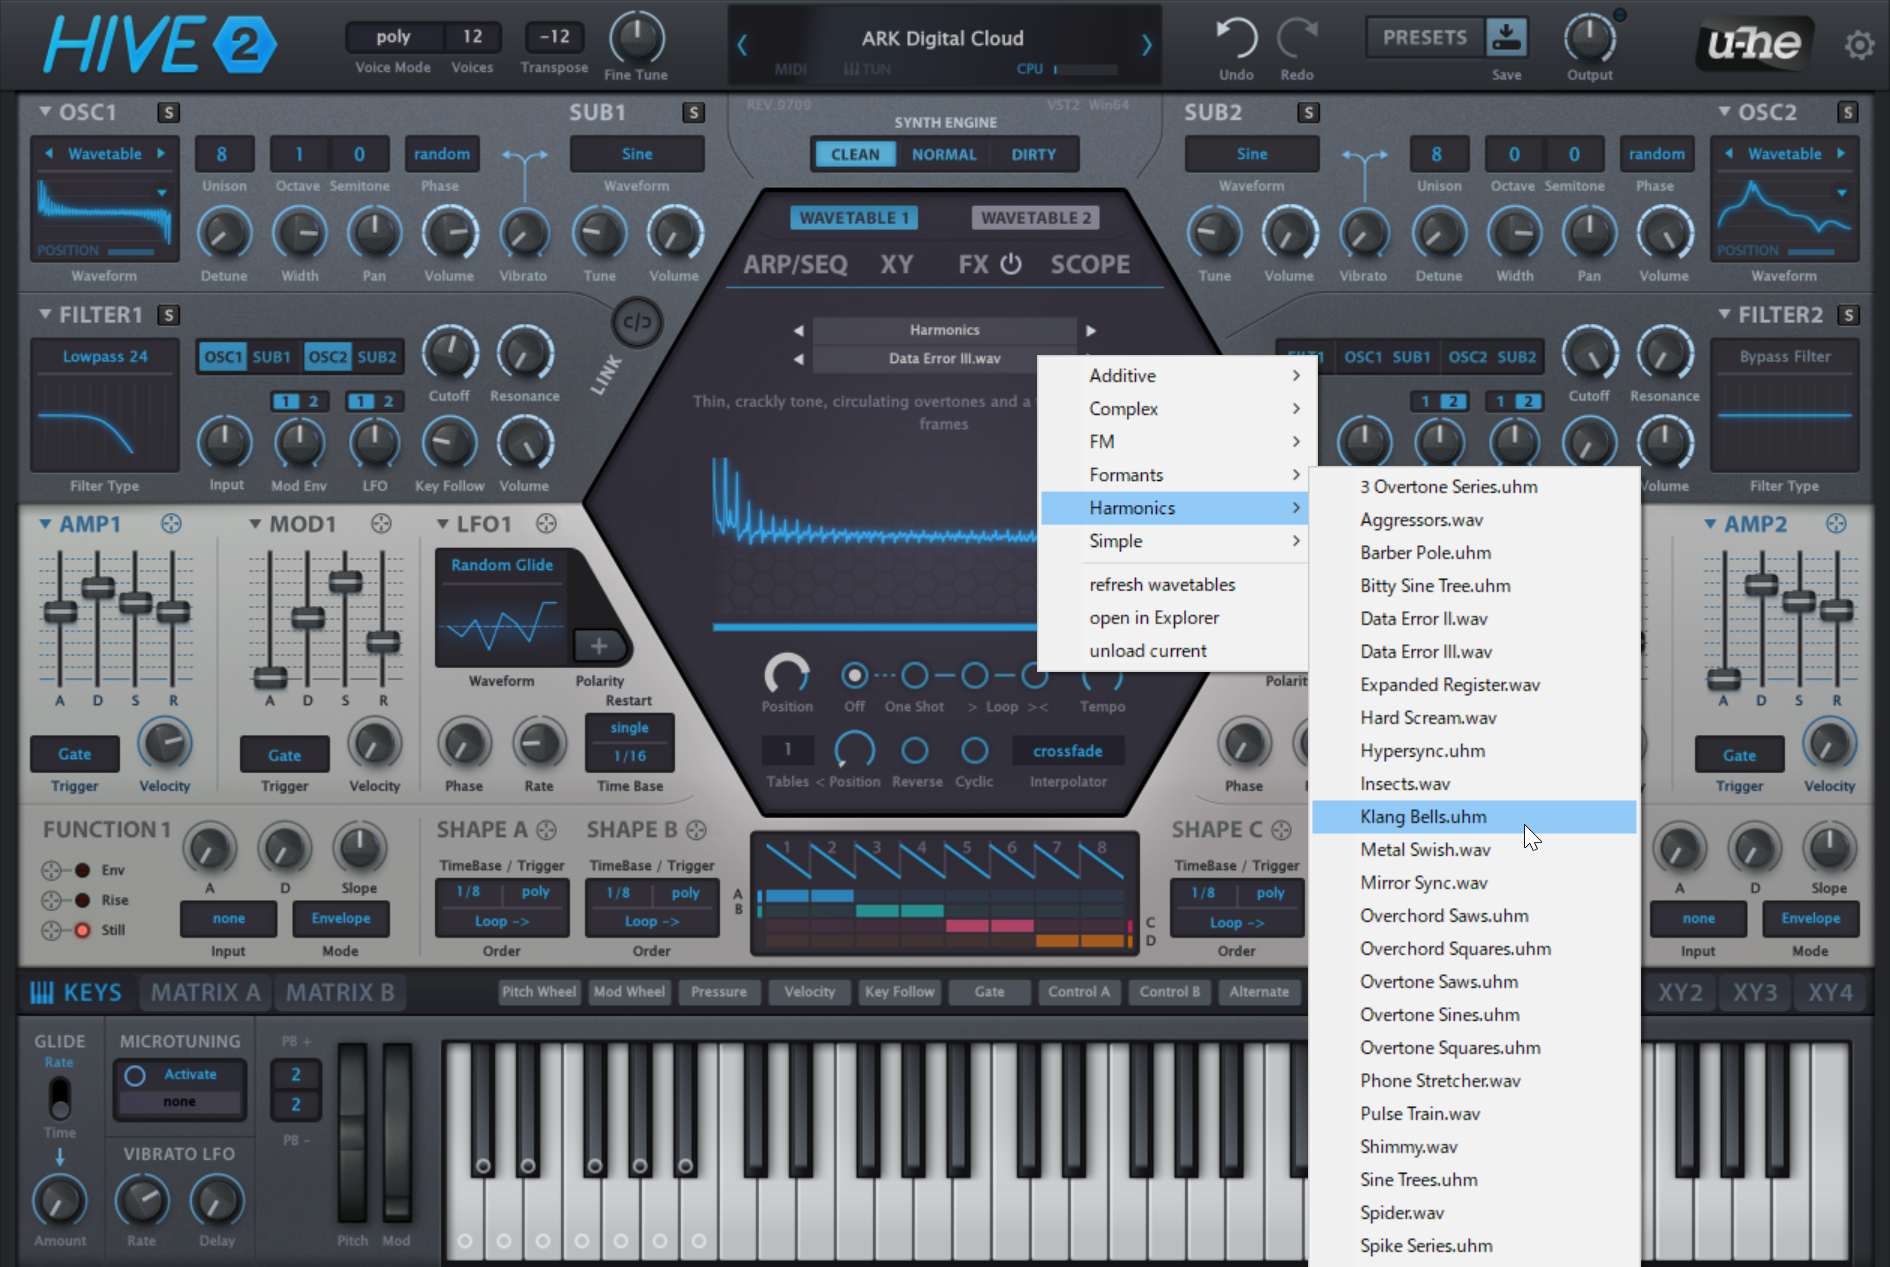
Task: Open the ARP/SEQ view
Action: [795, 264]
